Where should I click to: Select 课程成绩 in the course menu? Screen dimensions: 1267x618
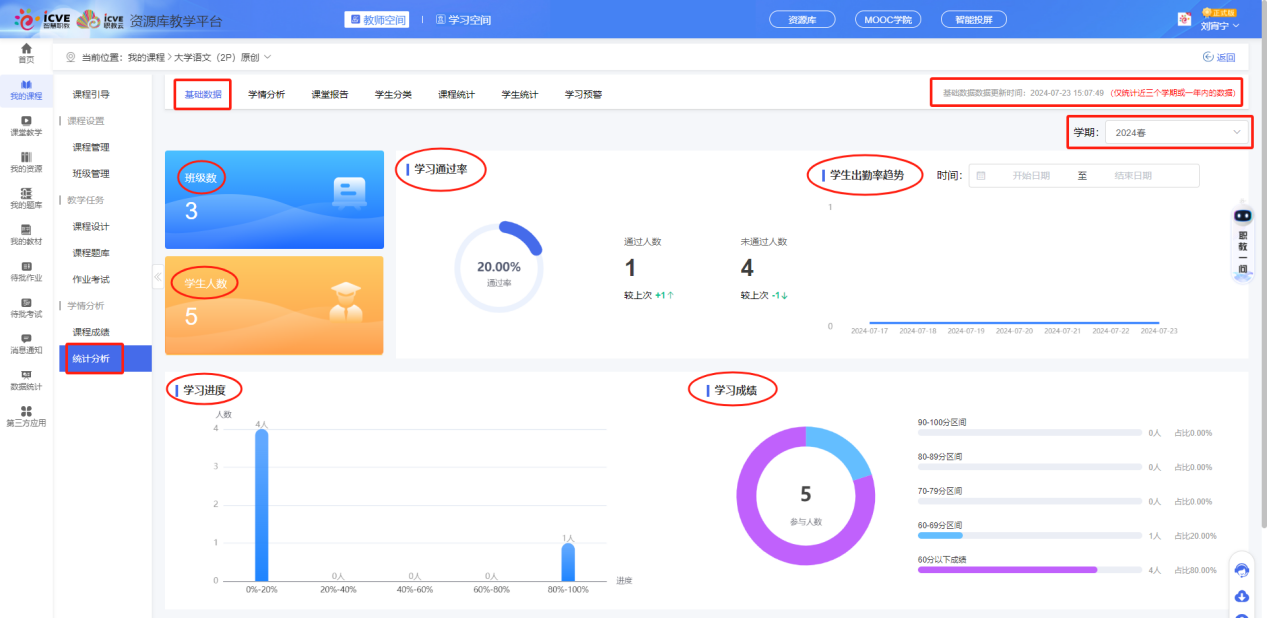[91, 332]
